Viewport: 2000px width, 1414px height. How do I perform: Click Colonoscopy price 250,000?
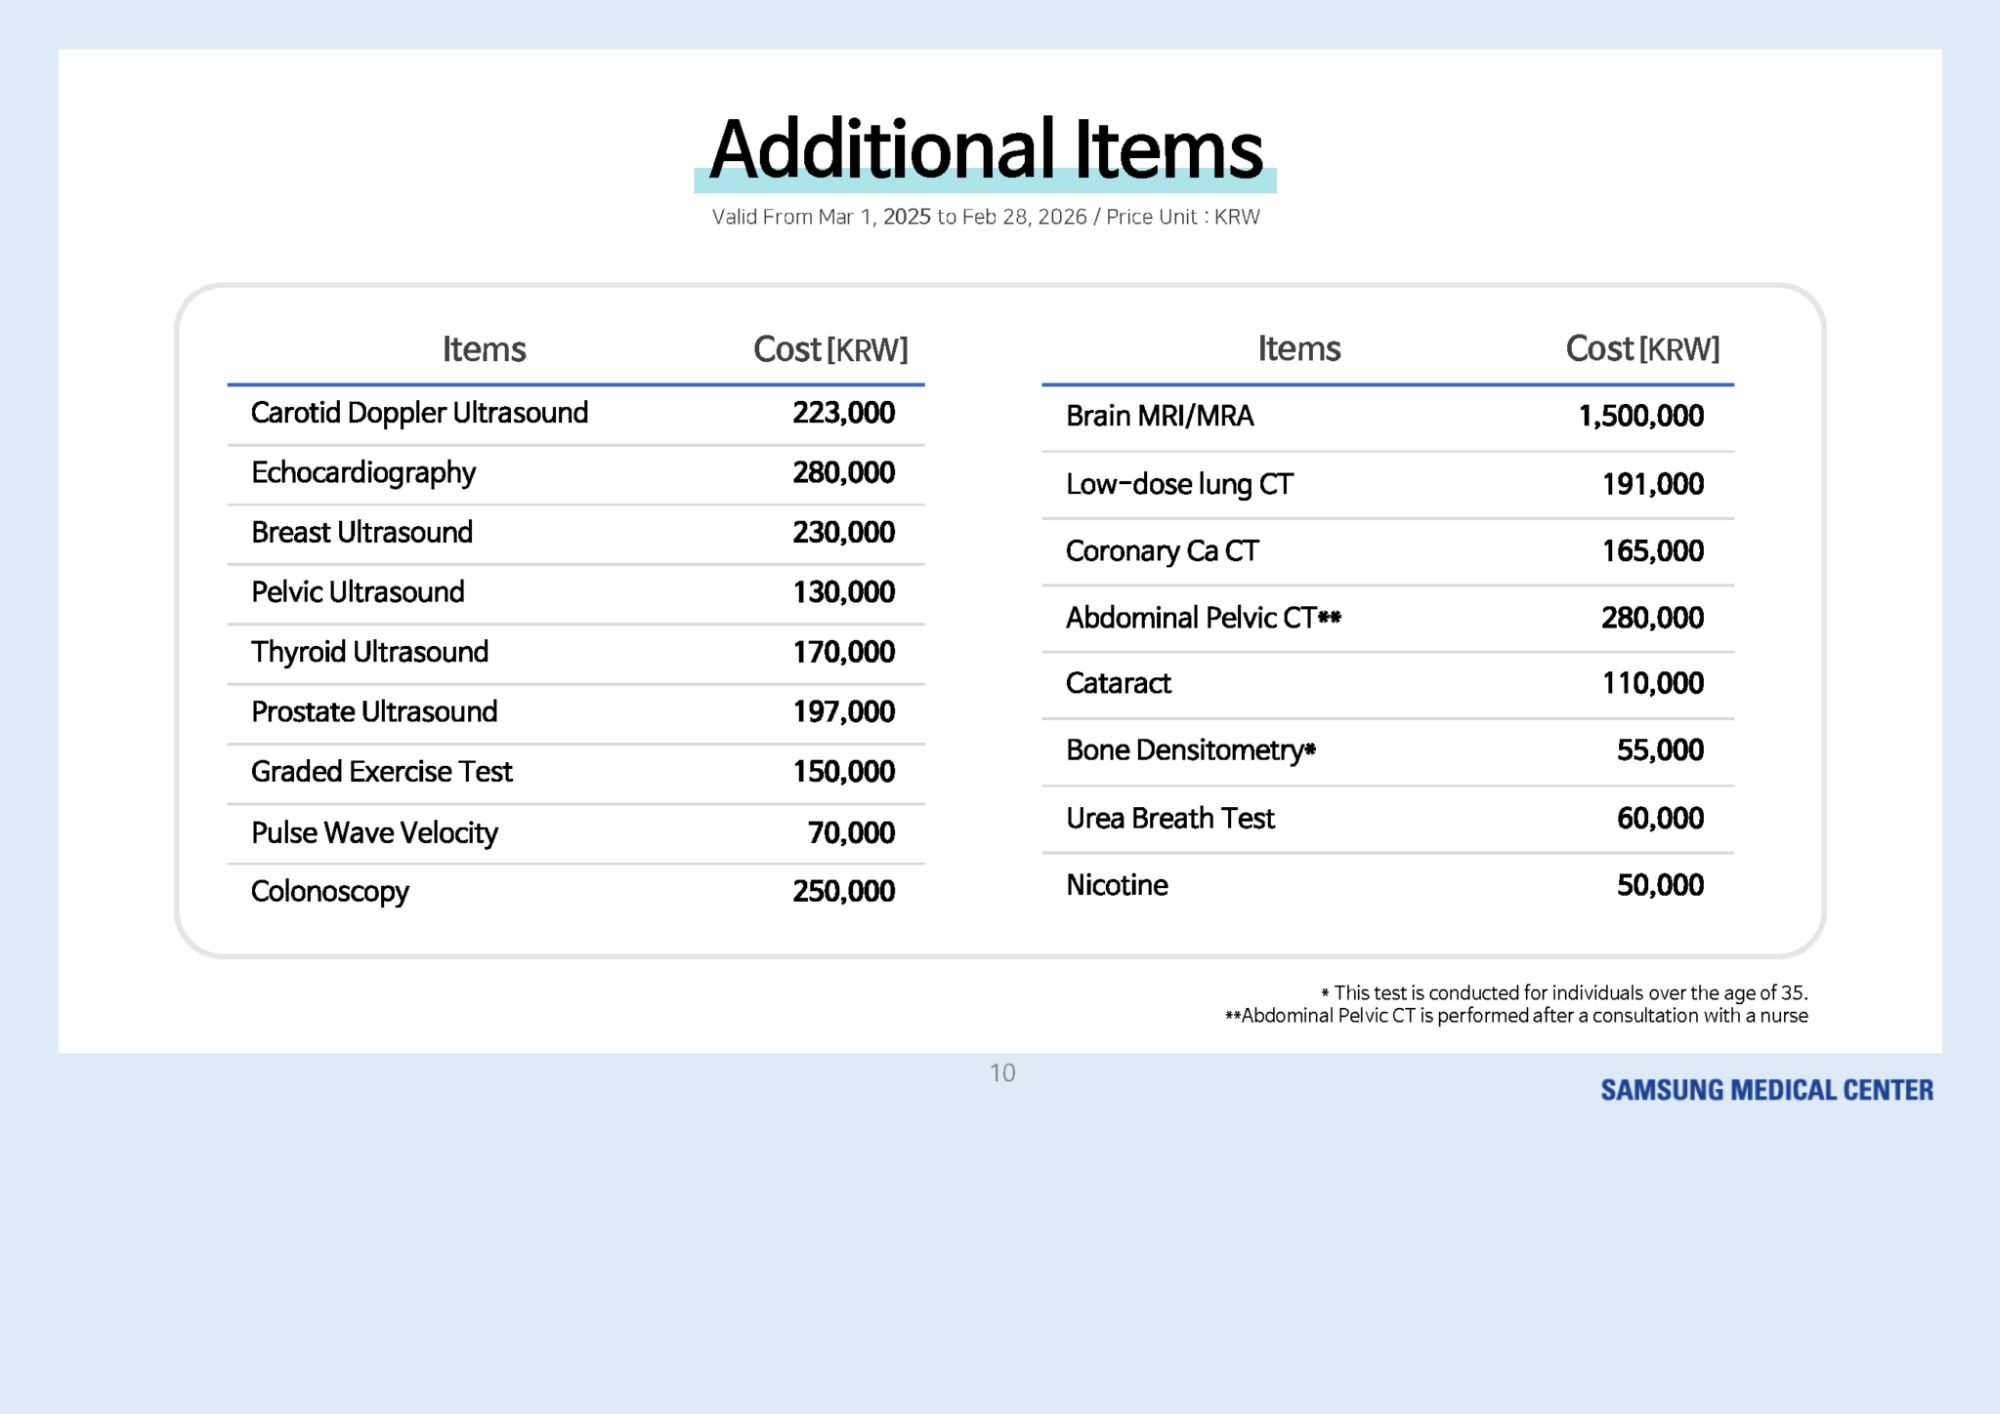coord(843,891)
